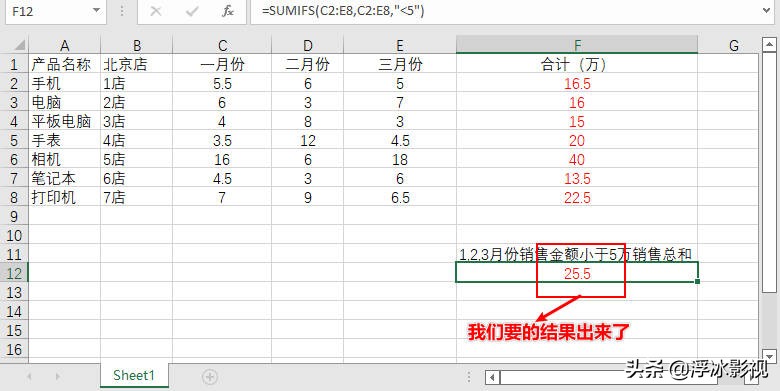780x391 pixels.
Task: Click the 合计（万） header cell
Action: point(577,64)
